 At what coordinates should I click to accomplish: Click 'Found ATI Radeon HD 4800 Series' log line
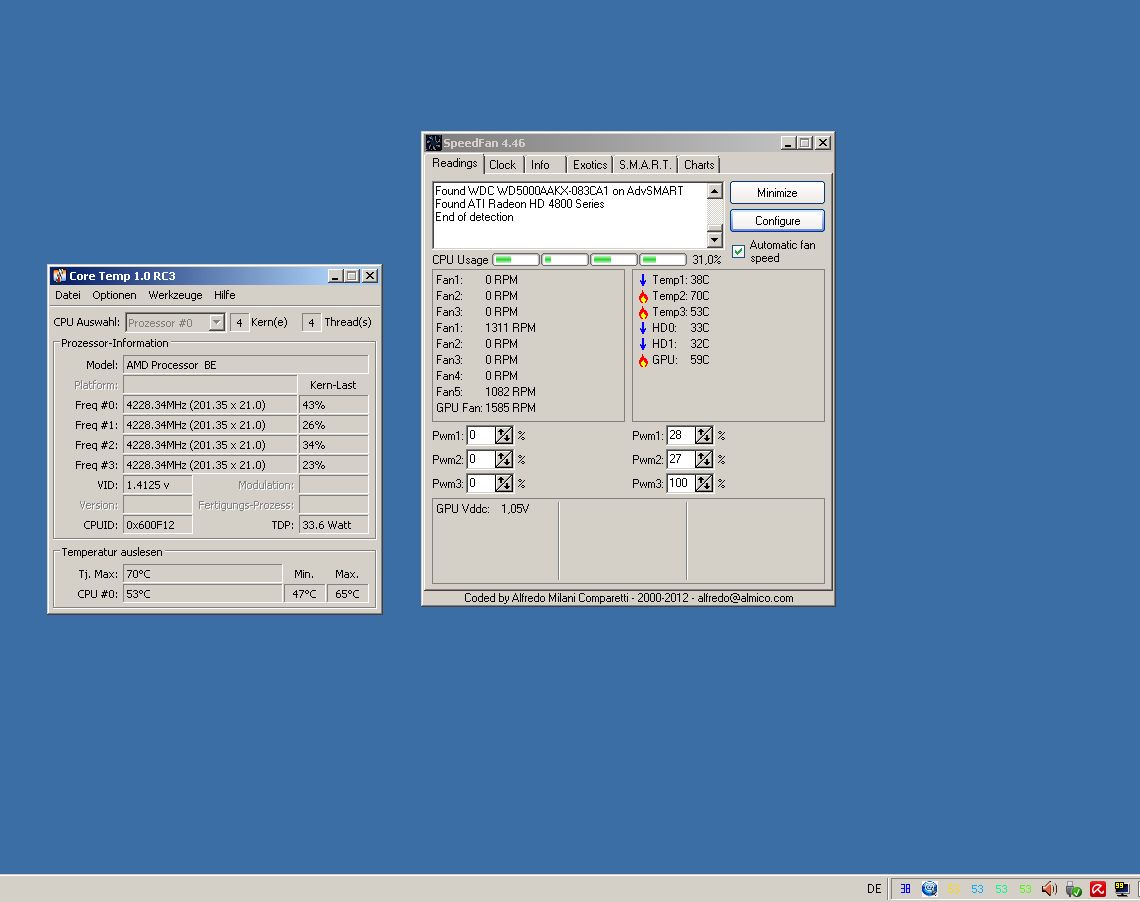coord(520,204)
